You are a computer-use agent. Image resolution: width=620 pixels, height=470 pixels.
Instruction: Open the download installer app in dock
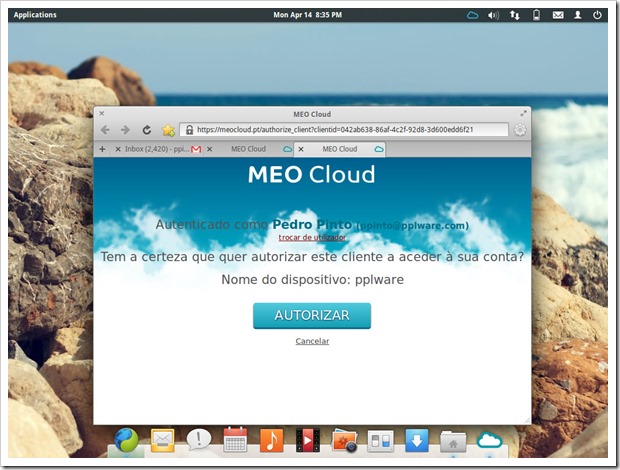coord(417,440)
